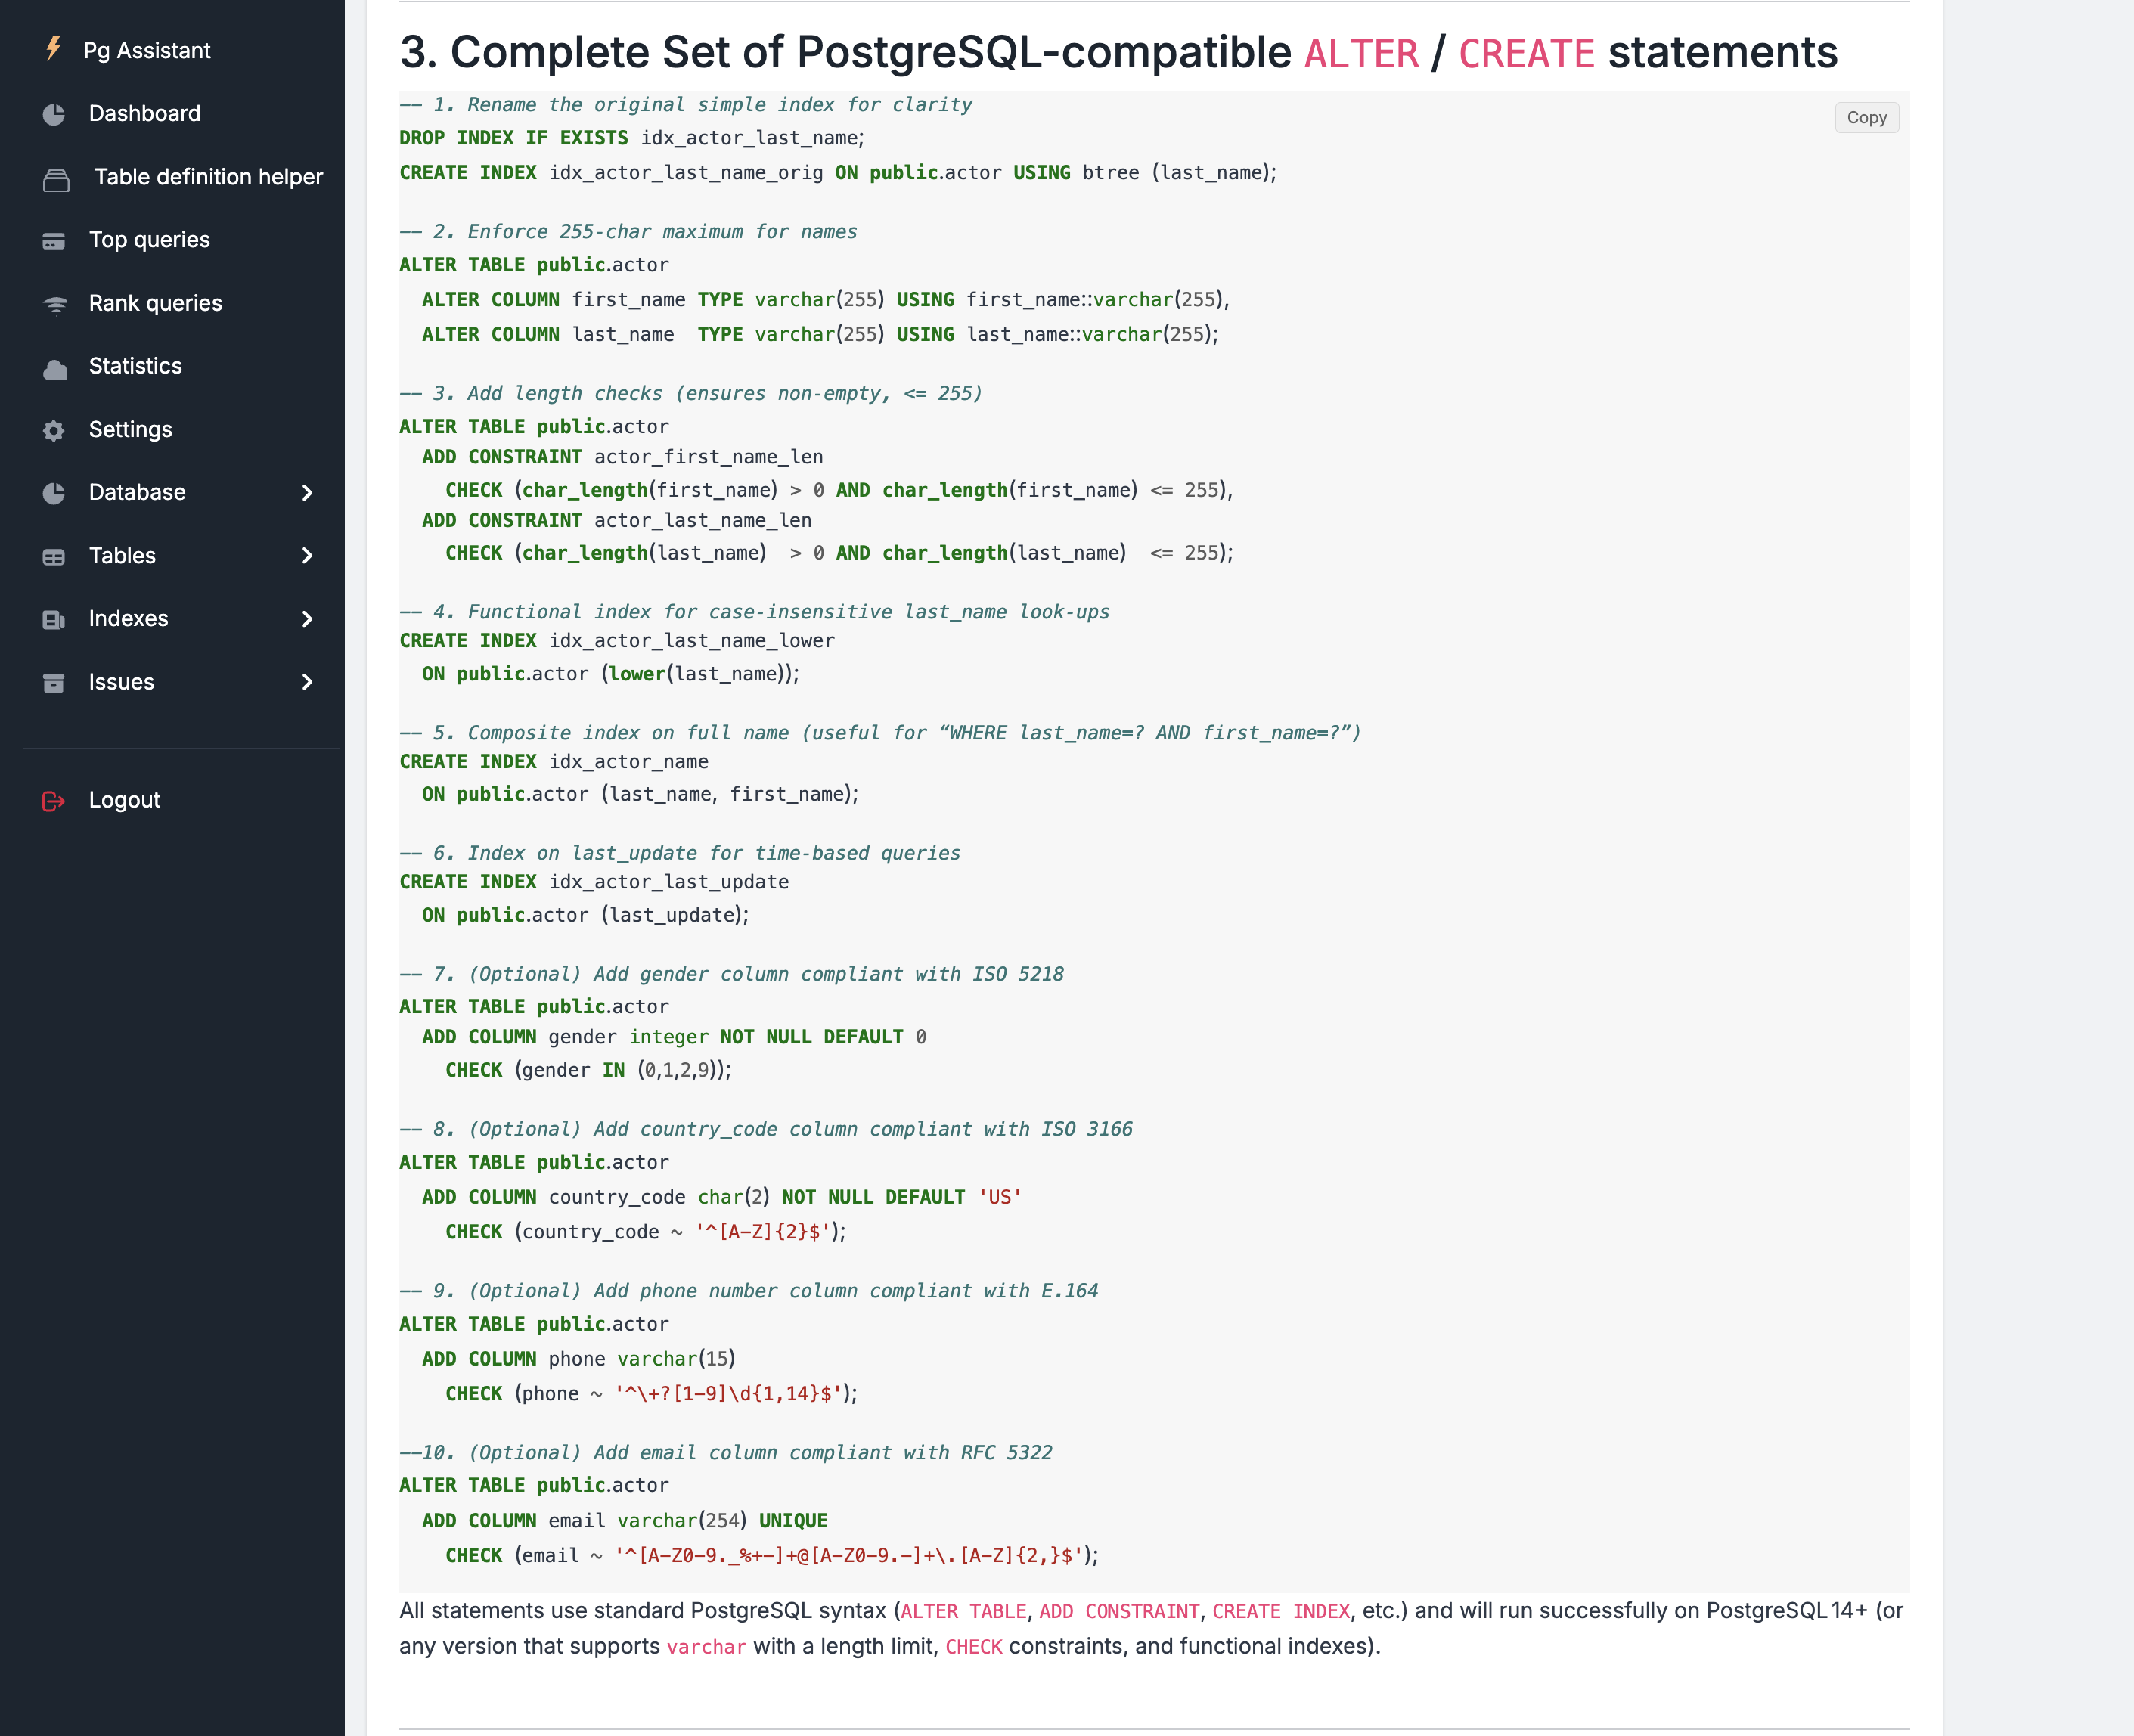Click the Pg Assistant lightning bolt logo
Screen dimensions: 2134x1736
click(54, 48)
